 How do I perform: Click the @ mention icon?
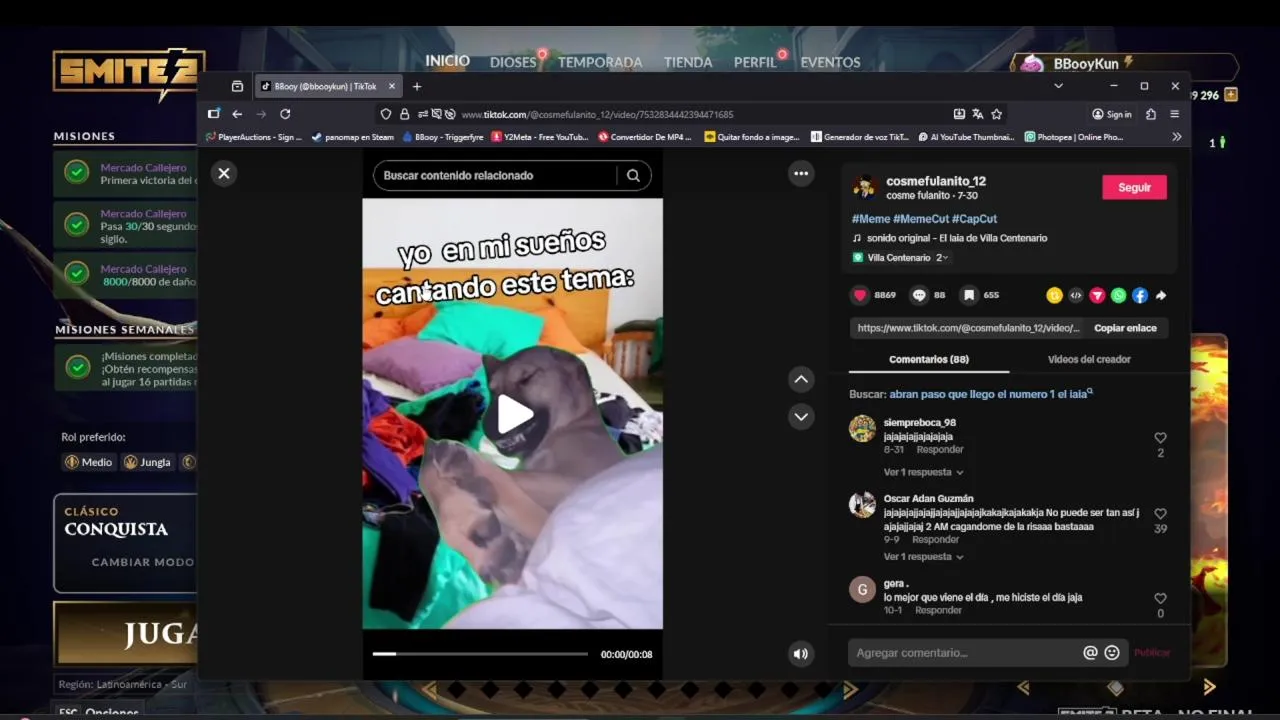[1090, 653]
